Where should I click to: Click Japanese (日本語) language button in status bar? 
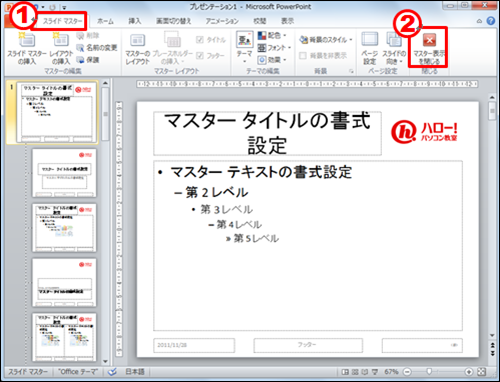point(135,372)
